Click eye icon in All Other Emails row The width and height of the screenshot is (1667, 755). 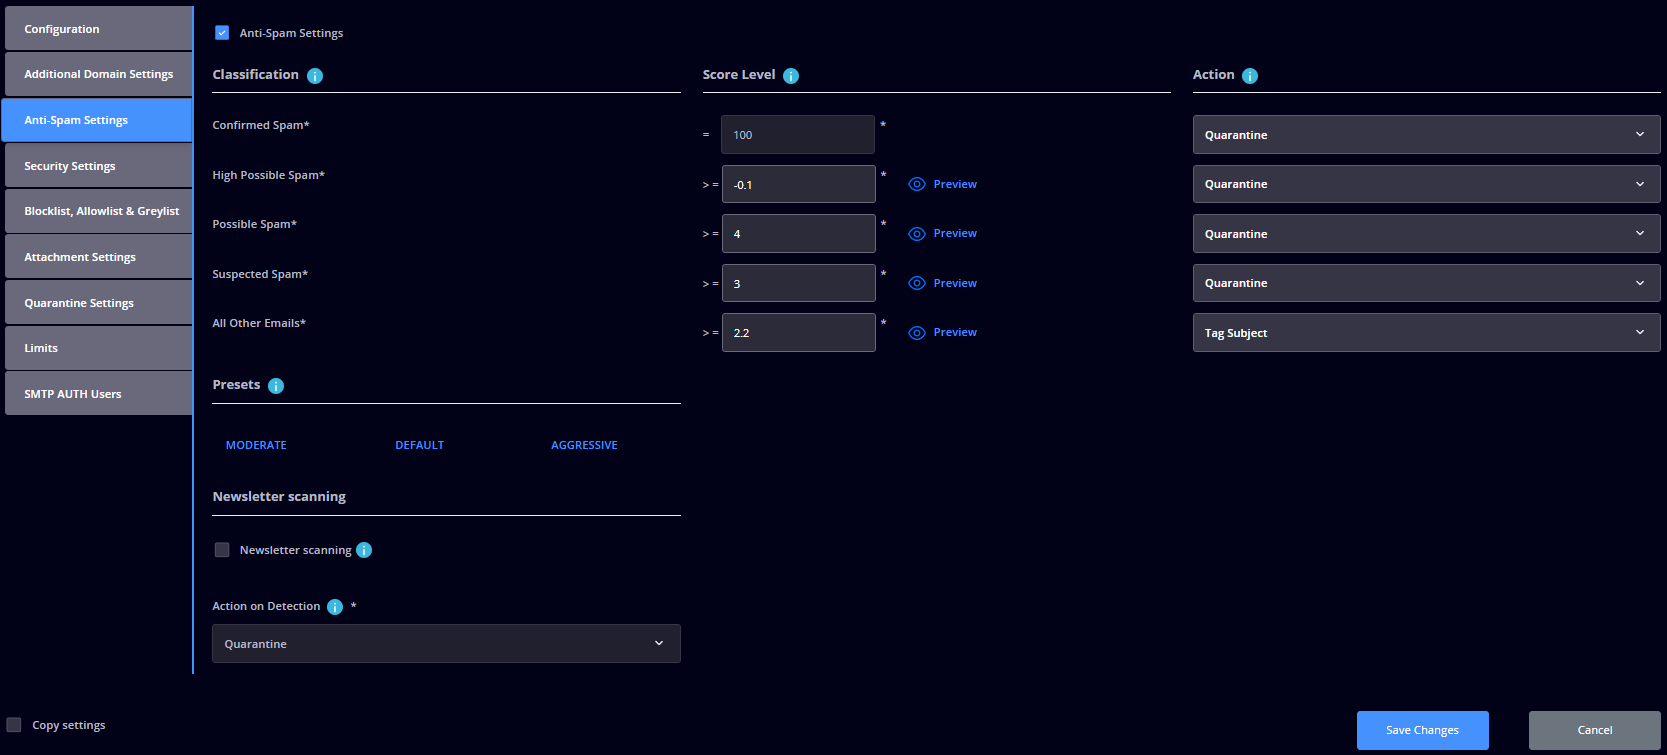[x=917, y=333]
